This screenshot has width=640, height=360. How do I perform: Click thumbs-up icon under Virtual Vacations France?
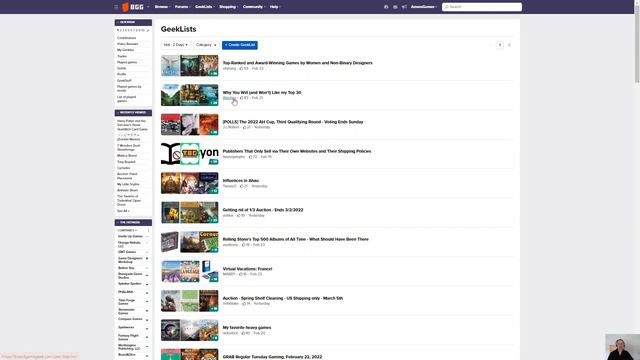coord(240,274)
